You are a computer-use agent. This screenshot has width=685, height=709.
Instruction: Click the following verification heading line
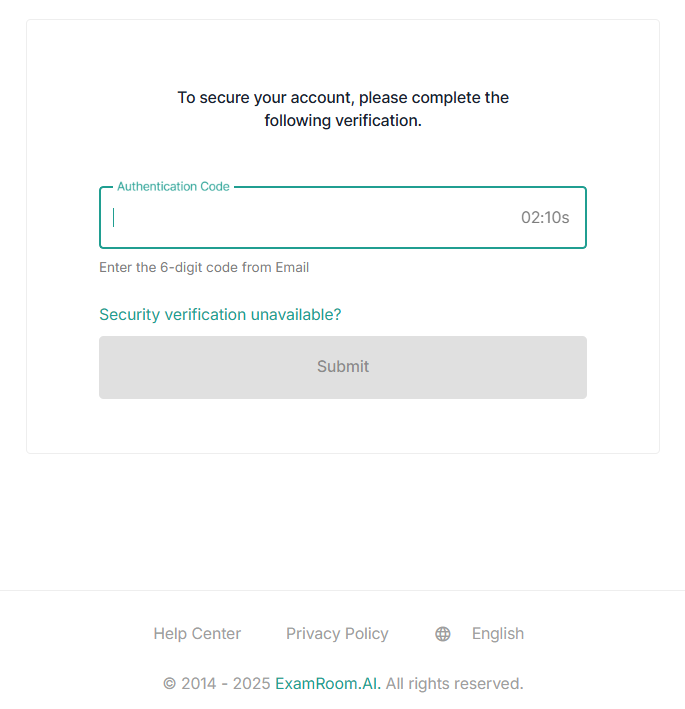click(343, 121)
